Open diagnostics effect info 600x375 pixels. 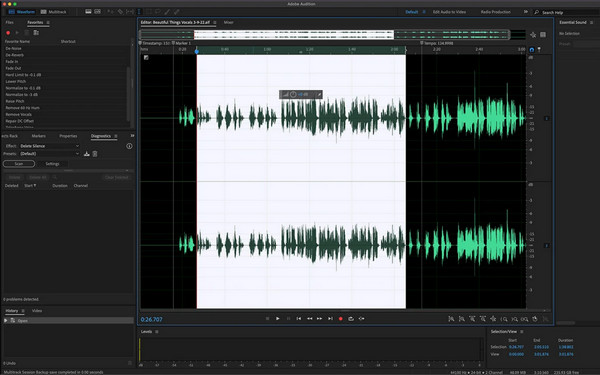129,146
